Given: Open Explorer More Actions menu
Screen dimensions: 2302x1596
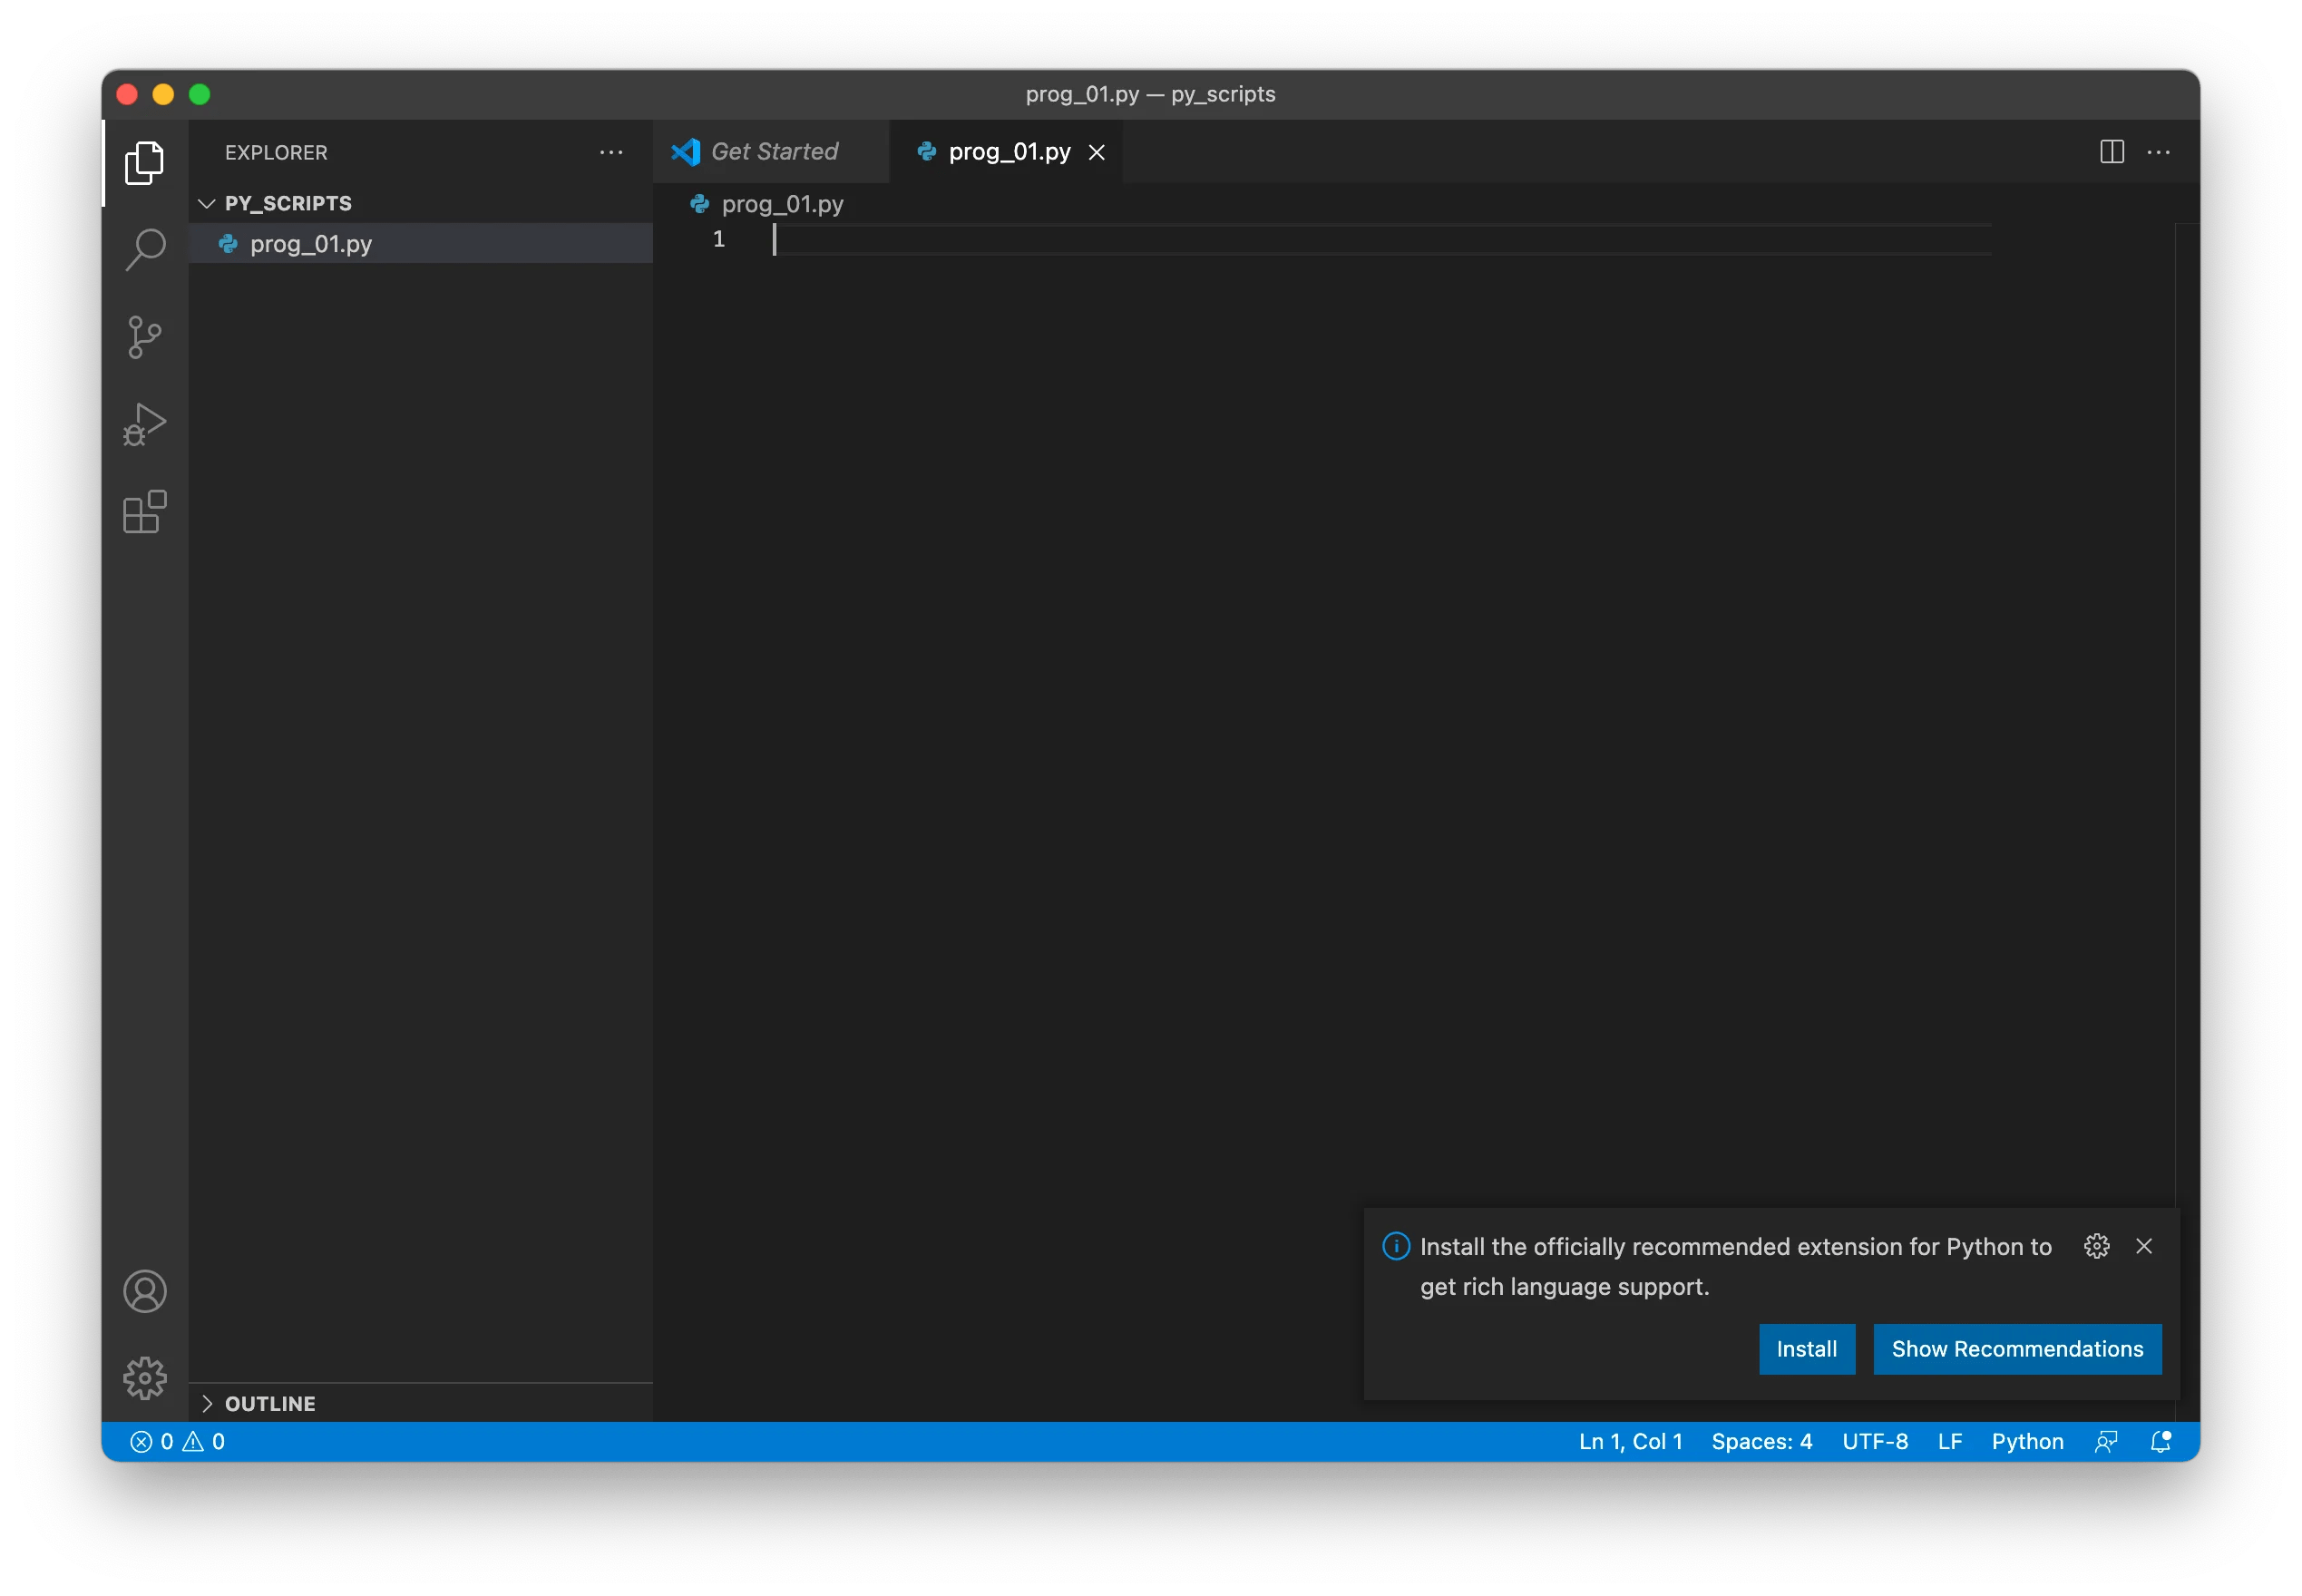Looking at the screenshot, I should tap(611, 152).
